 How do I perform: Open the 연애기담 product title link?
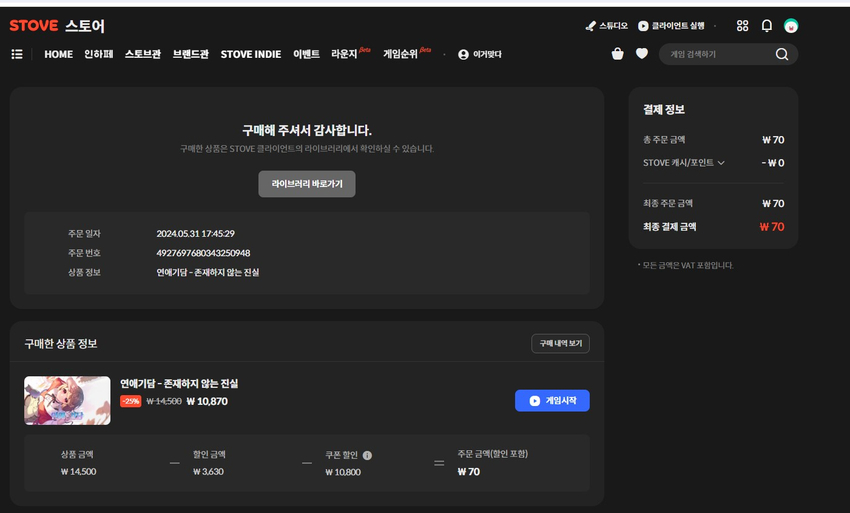[179, 383]
